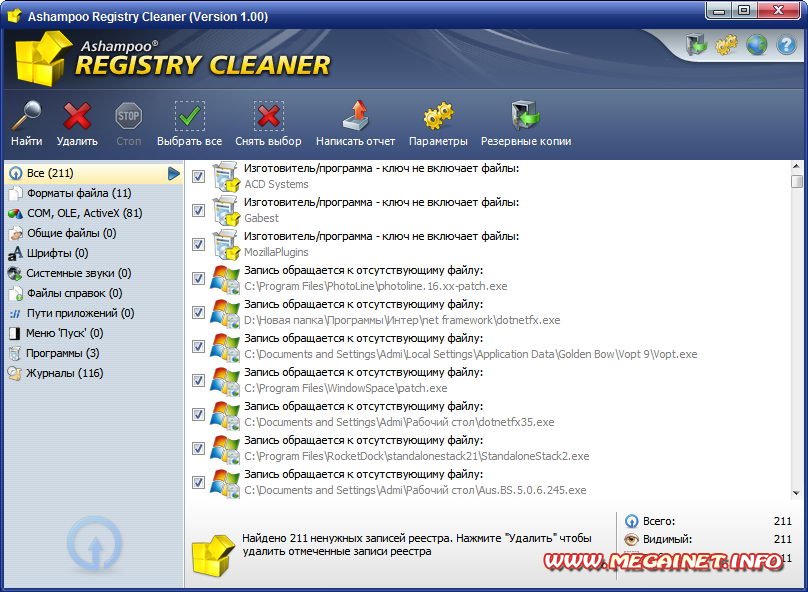Click the faded blue circular arrow icon
The image size is (808, 592).
(x=94, y=545)
